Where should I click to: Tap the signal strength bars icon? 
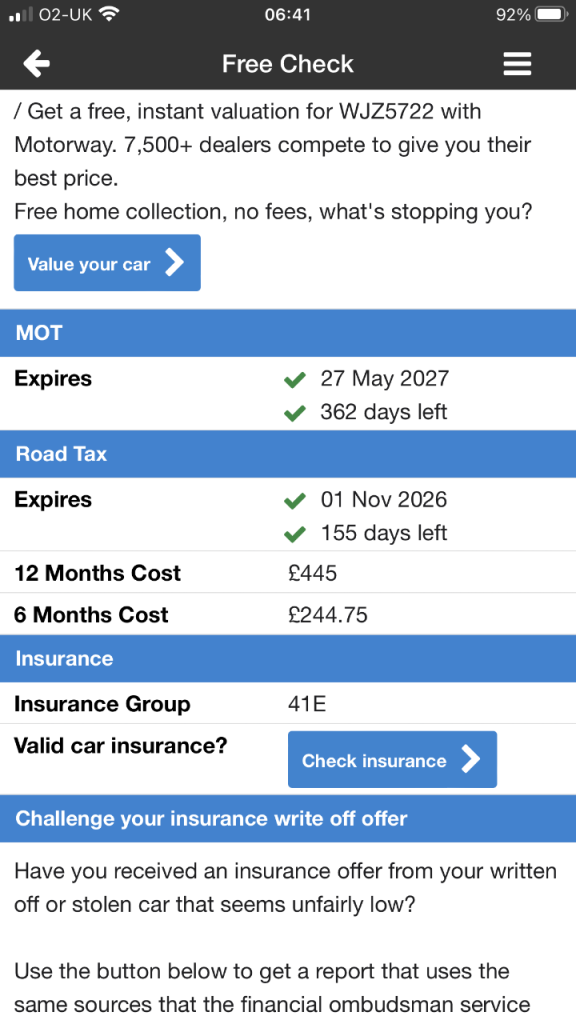coord(20,15)
